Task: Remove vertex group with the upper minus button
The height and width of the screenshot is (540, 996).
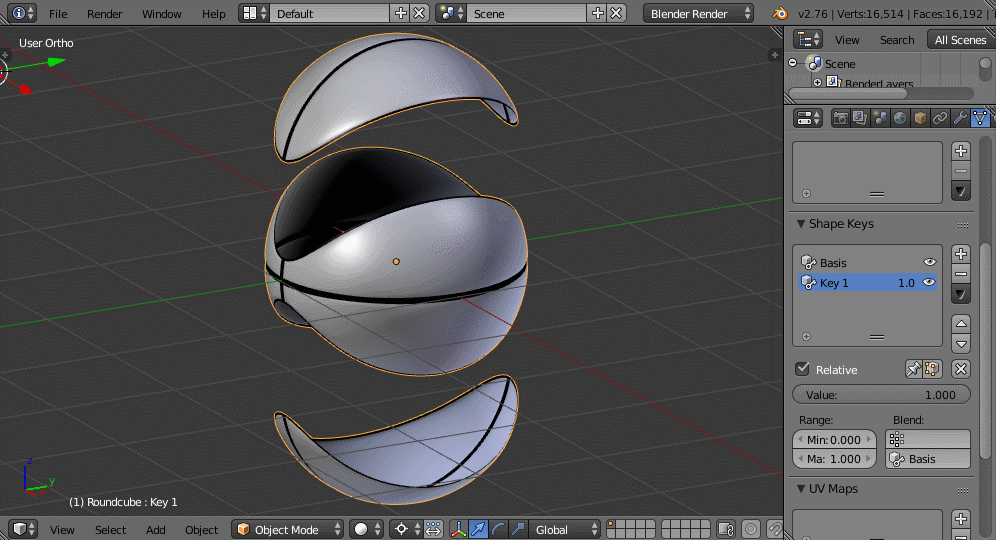Action: click(961, 171)
